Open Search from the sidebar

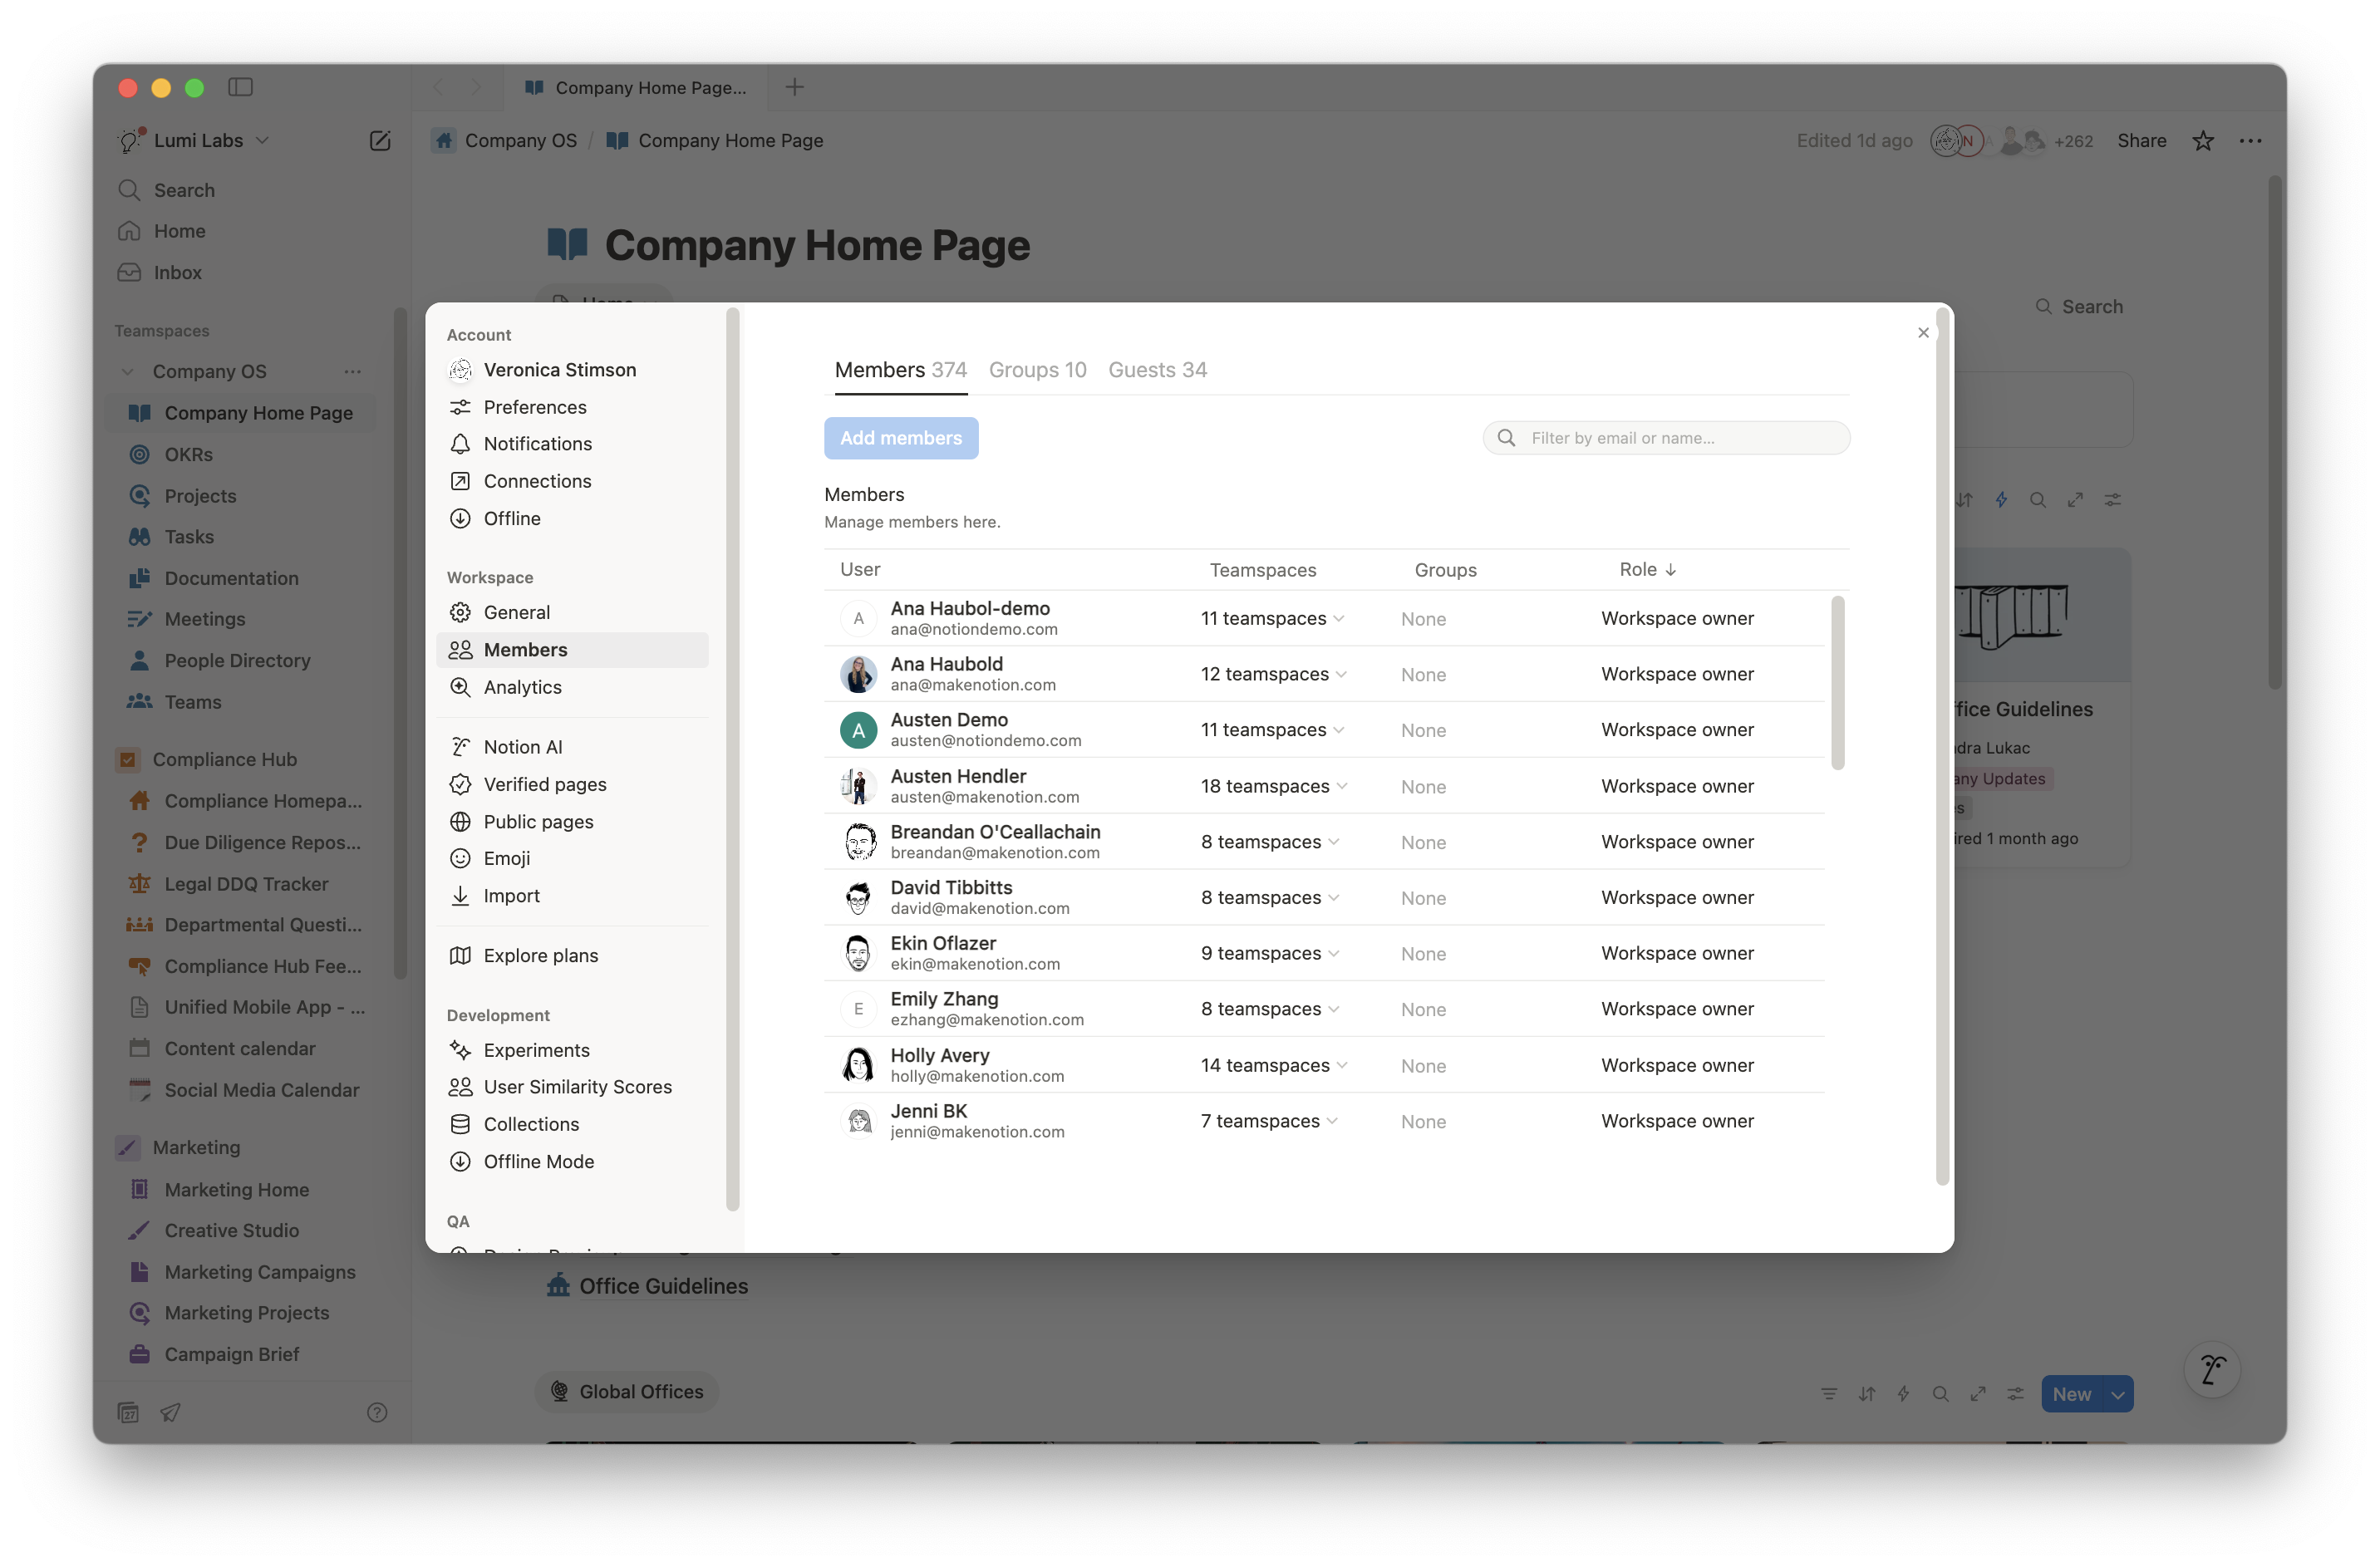tap(184, 189)
